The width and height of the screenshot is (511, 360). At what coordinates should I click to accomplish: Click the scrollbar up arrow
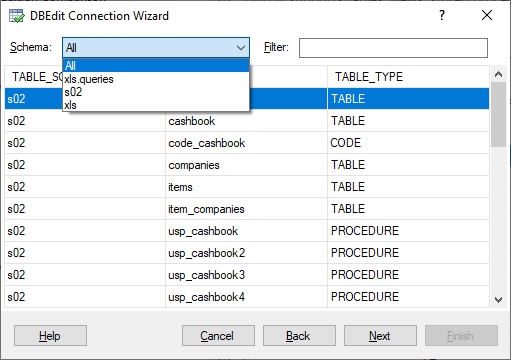[x=498, y=74]
